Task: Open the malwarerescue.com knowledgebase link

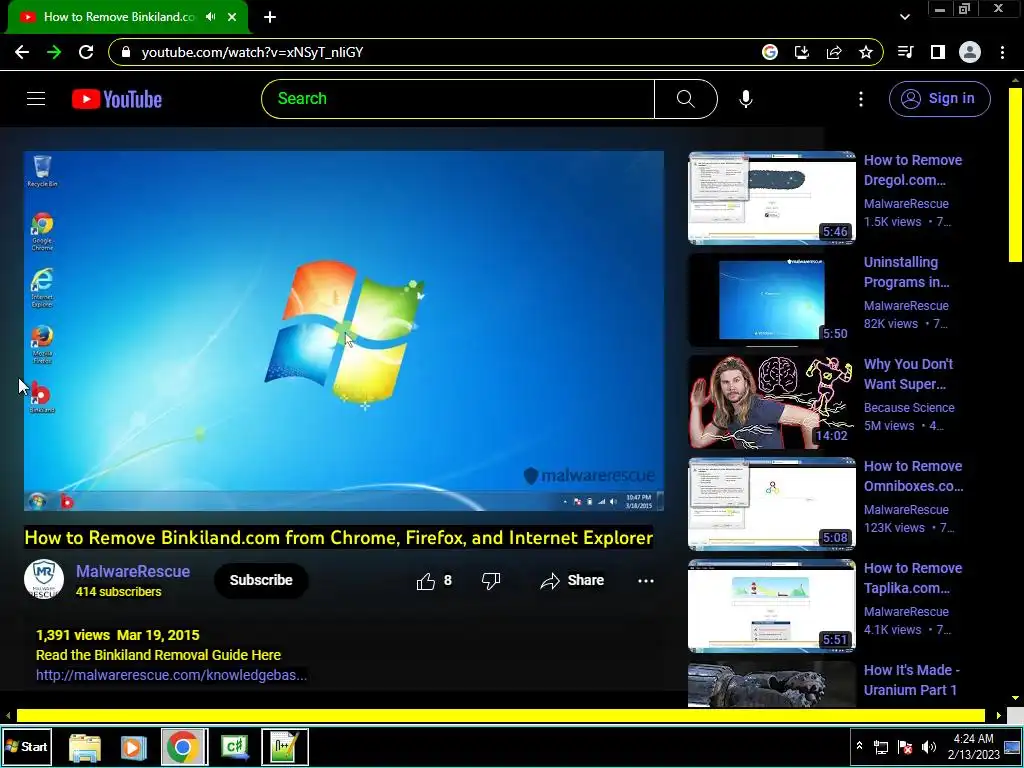Action: point(171,675)
